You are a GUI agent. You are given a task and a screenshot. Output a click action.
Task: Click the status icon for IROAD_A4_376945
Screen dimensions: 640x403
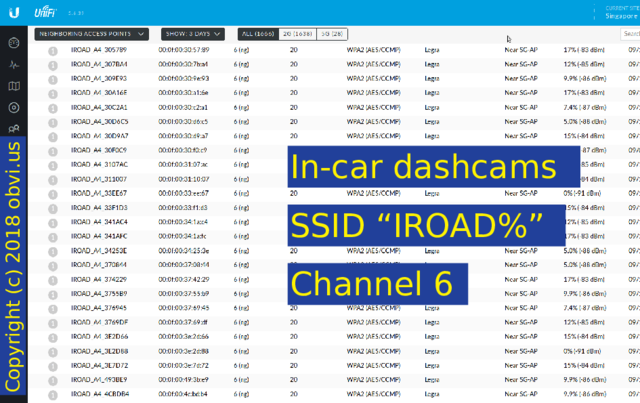click(53, 309)
